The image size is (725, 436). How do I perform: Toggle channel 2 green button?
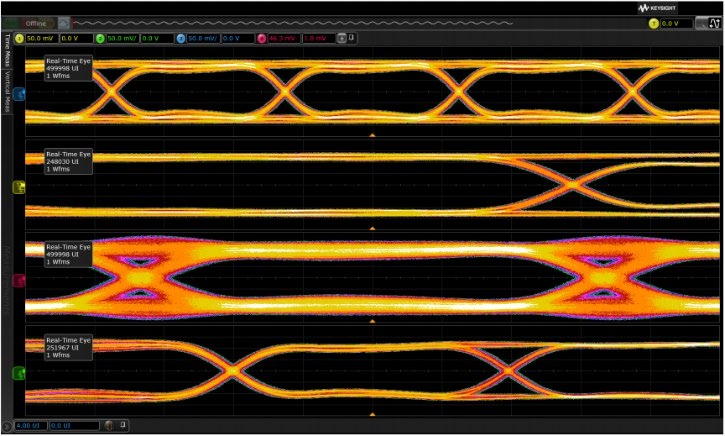tap(100, 38)
